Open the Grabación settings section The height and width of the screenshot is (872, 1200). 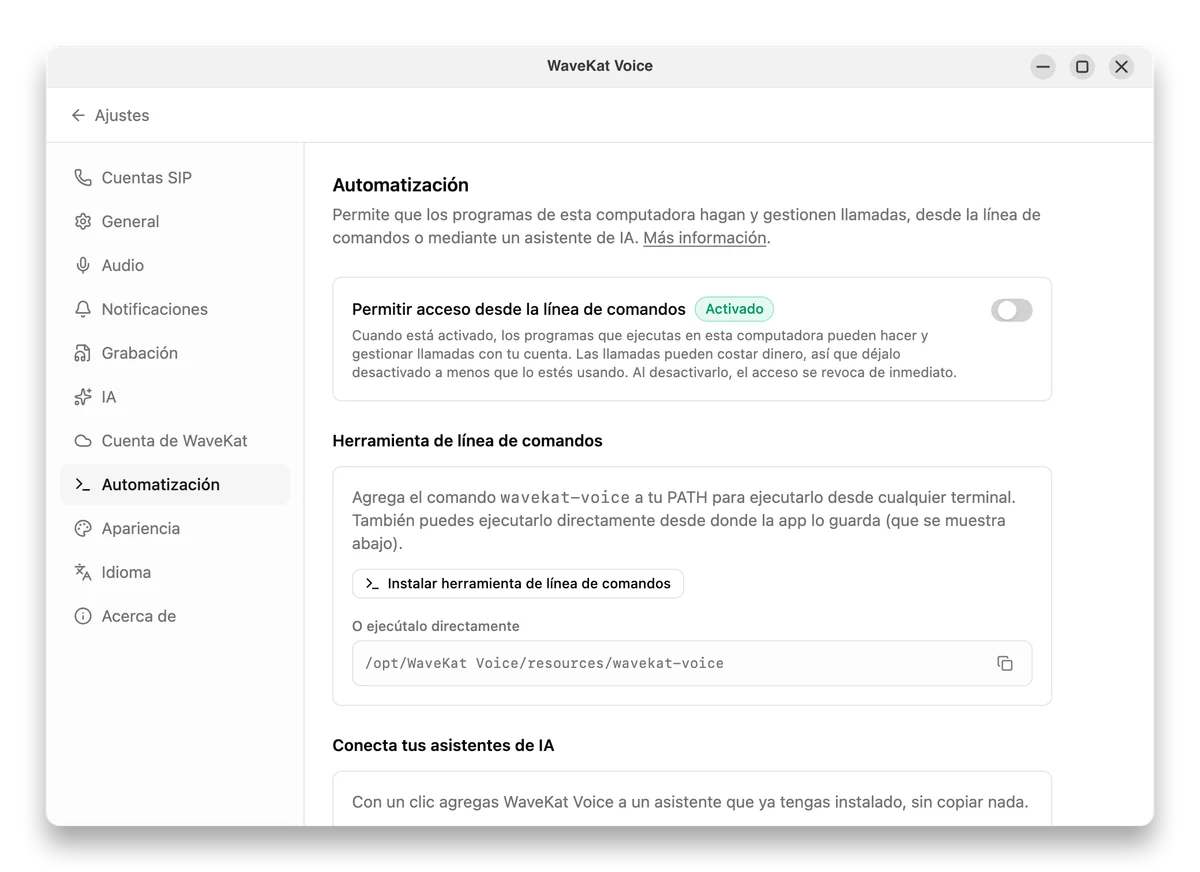click(175, 354)
